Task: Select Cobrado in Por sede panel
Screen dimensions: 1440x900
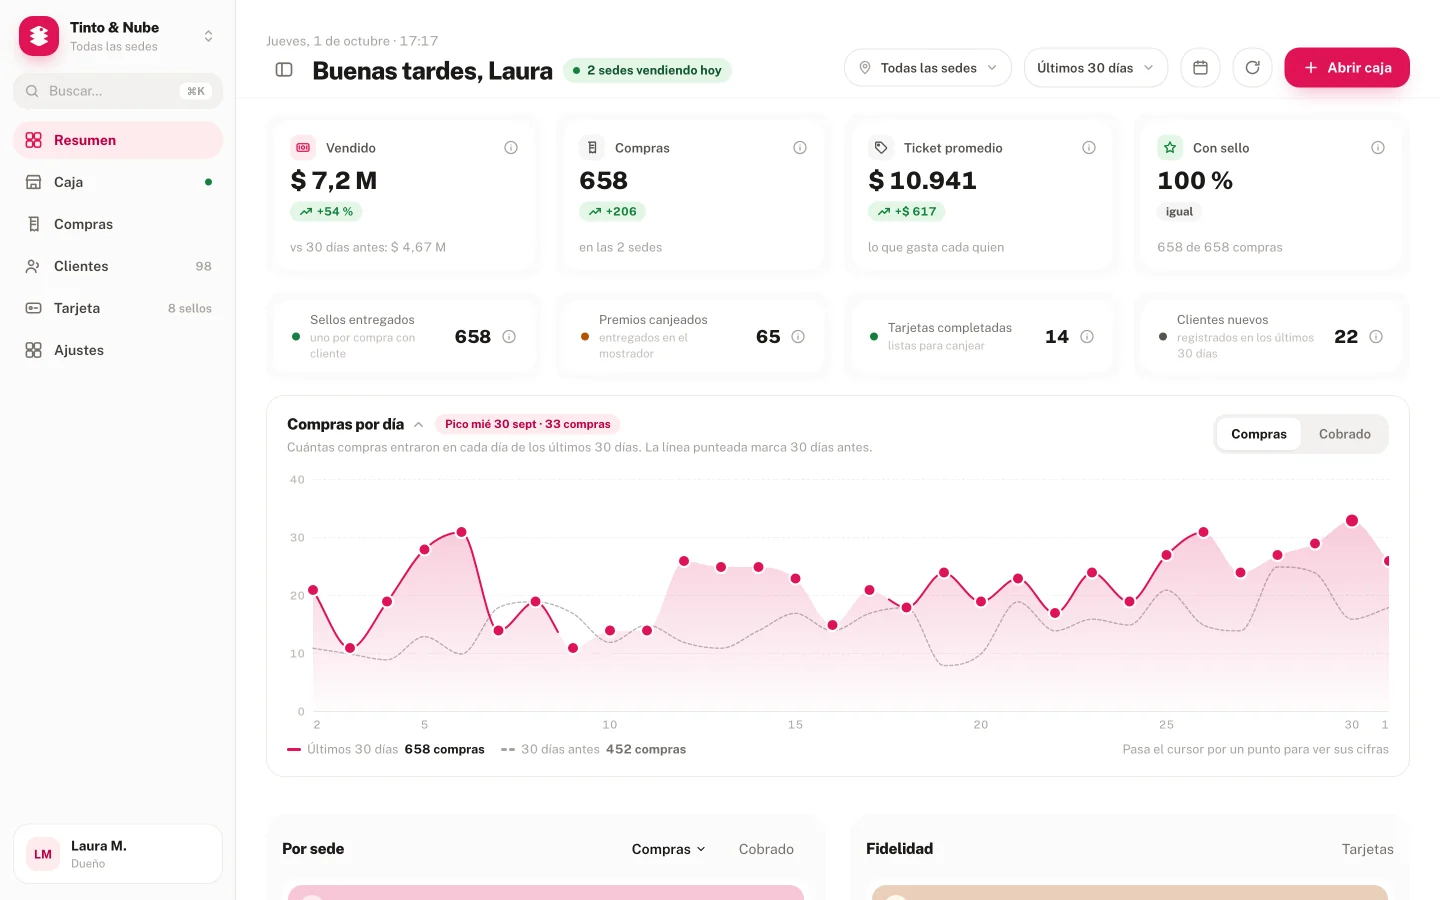Action: [x=766, y=849]
